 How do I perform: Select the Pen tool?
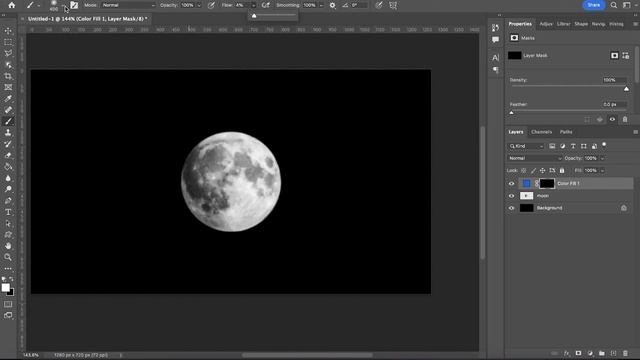tap(8, 201)
